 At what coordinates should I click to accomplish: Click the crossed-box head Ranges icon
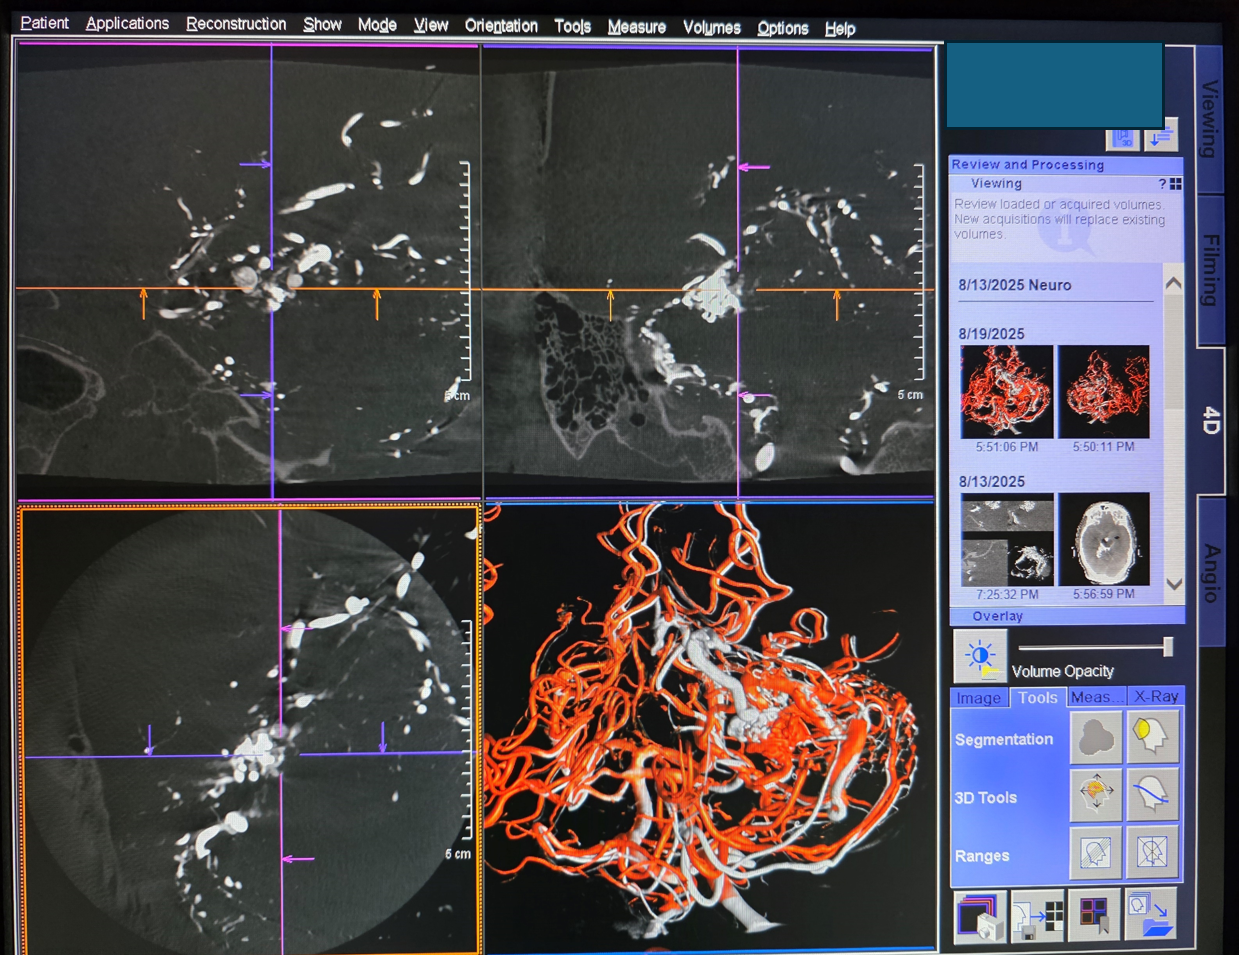tap(1153, 853)
